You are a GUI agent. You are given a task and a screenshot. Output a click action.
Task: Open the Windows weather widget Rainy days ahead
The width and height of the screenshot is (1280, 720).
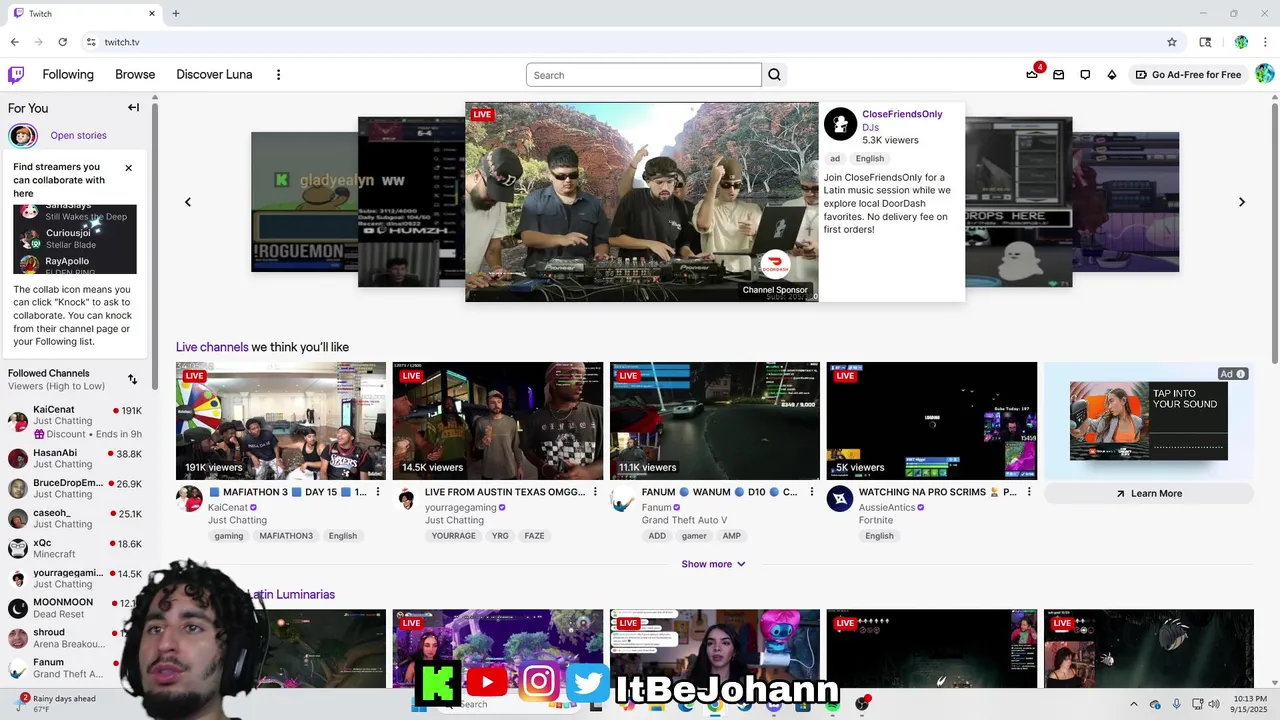pyautogui.click(x=56, y=704)
